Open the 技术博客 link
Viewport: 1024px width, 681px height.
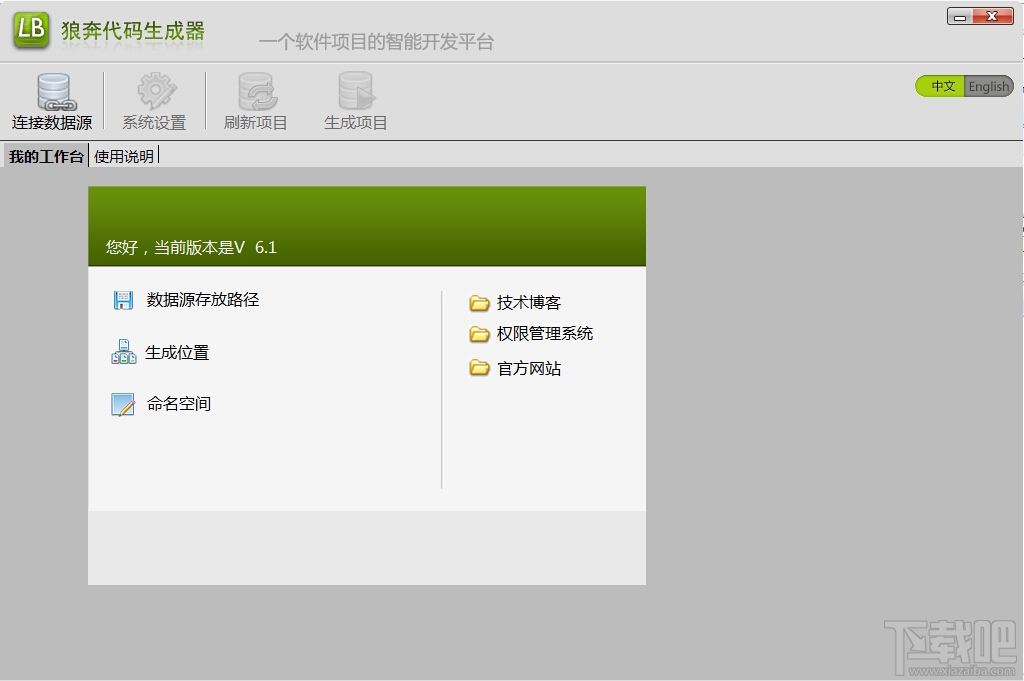point(529,303)
